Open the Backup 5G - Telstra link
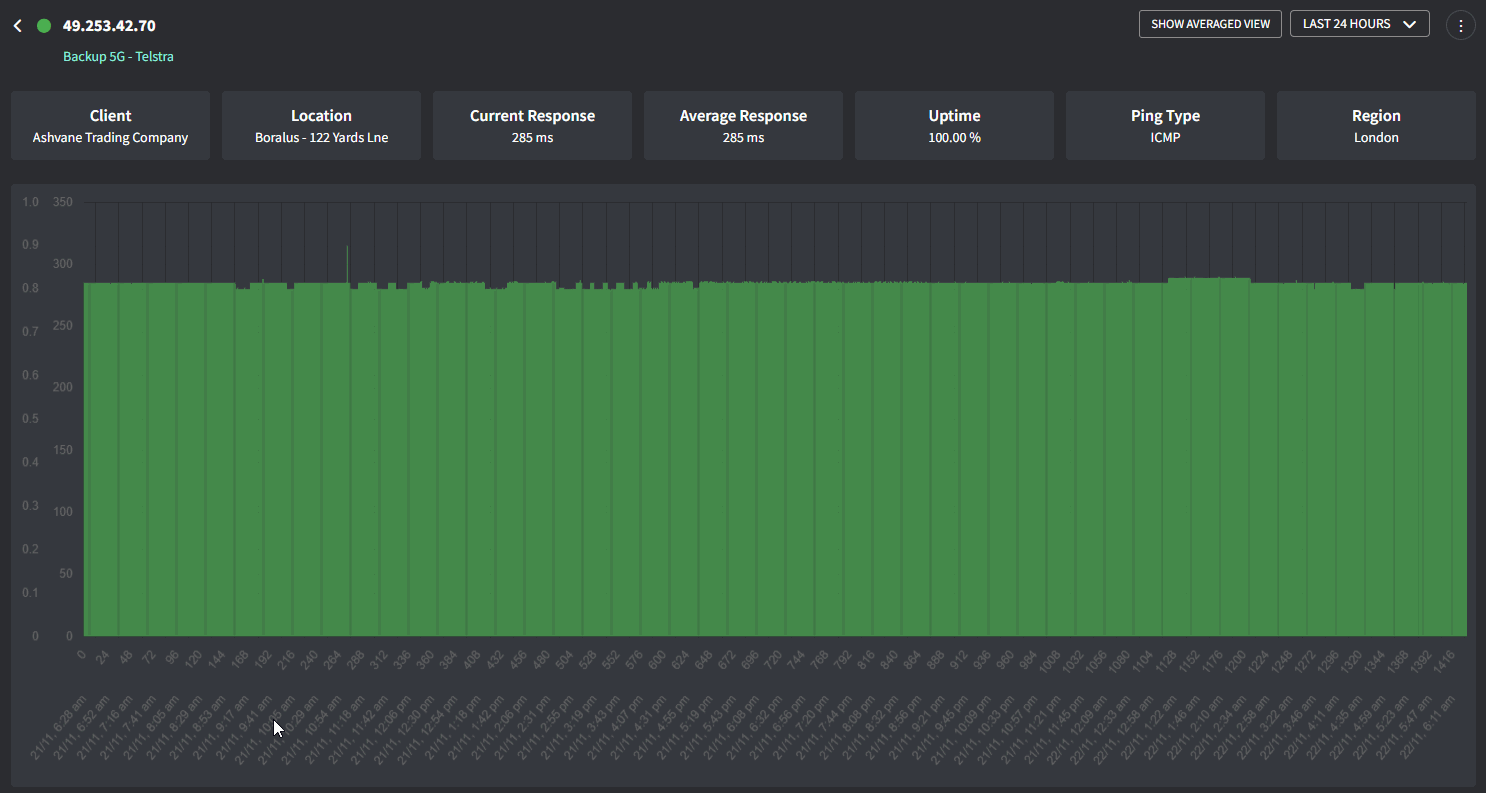This screenshot has width=1486, height=793. pyautogui.click(x=118, y=56)
